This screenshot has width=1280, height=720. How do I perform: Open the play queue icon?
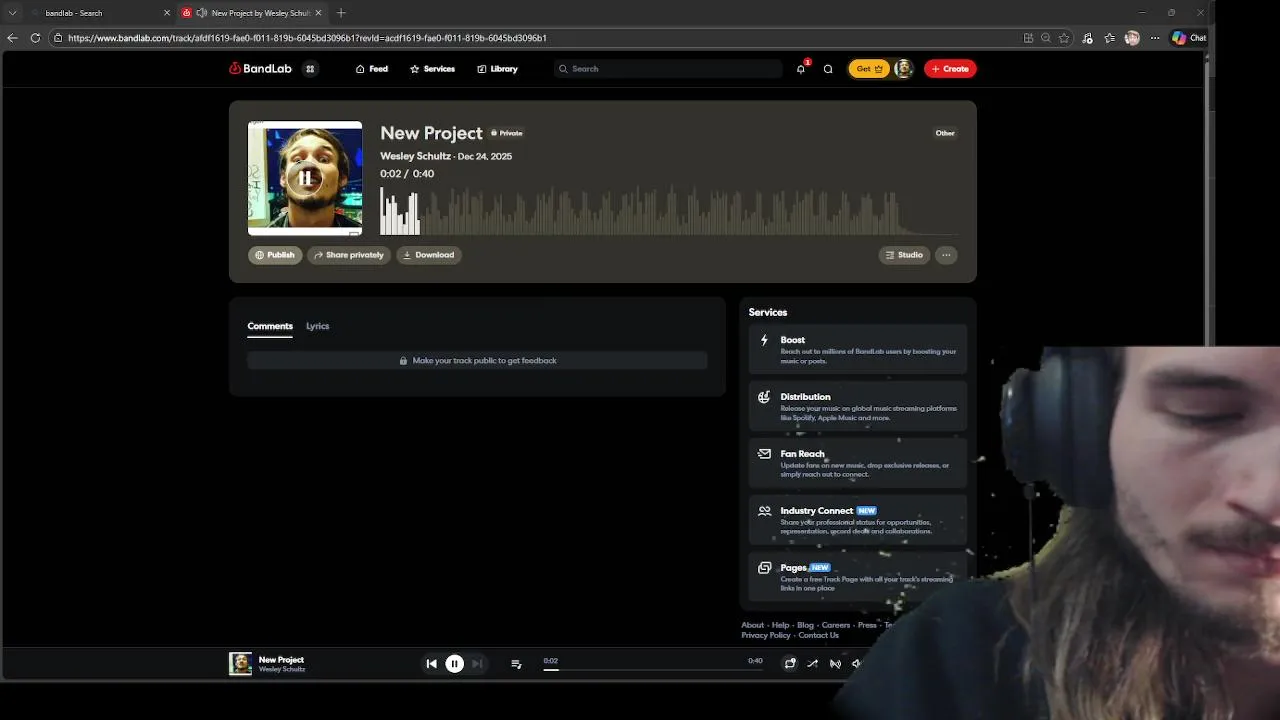pos(516,664)
